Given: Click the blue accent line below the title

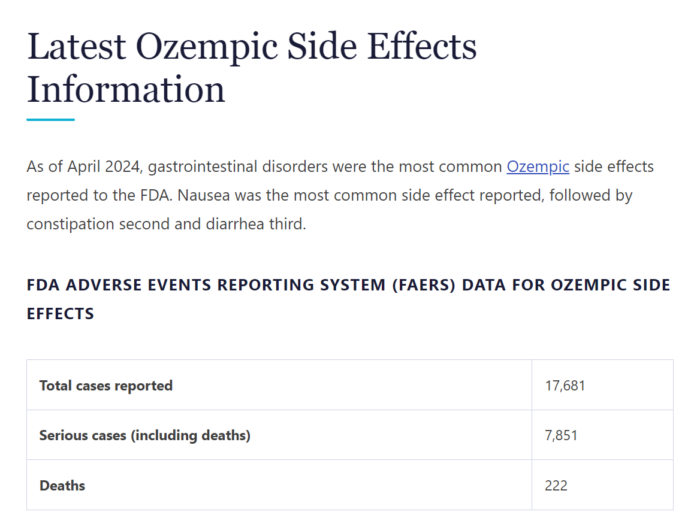Looking at the screenshot, I should point(50,120).
